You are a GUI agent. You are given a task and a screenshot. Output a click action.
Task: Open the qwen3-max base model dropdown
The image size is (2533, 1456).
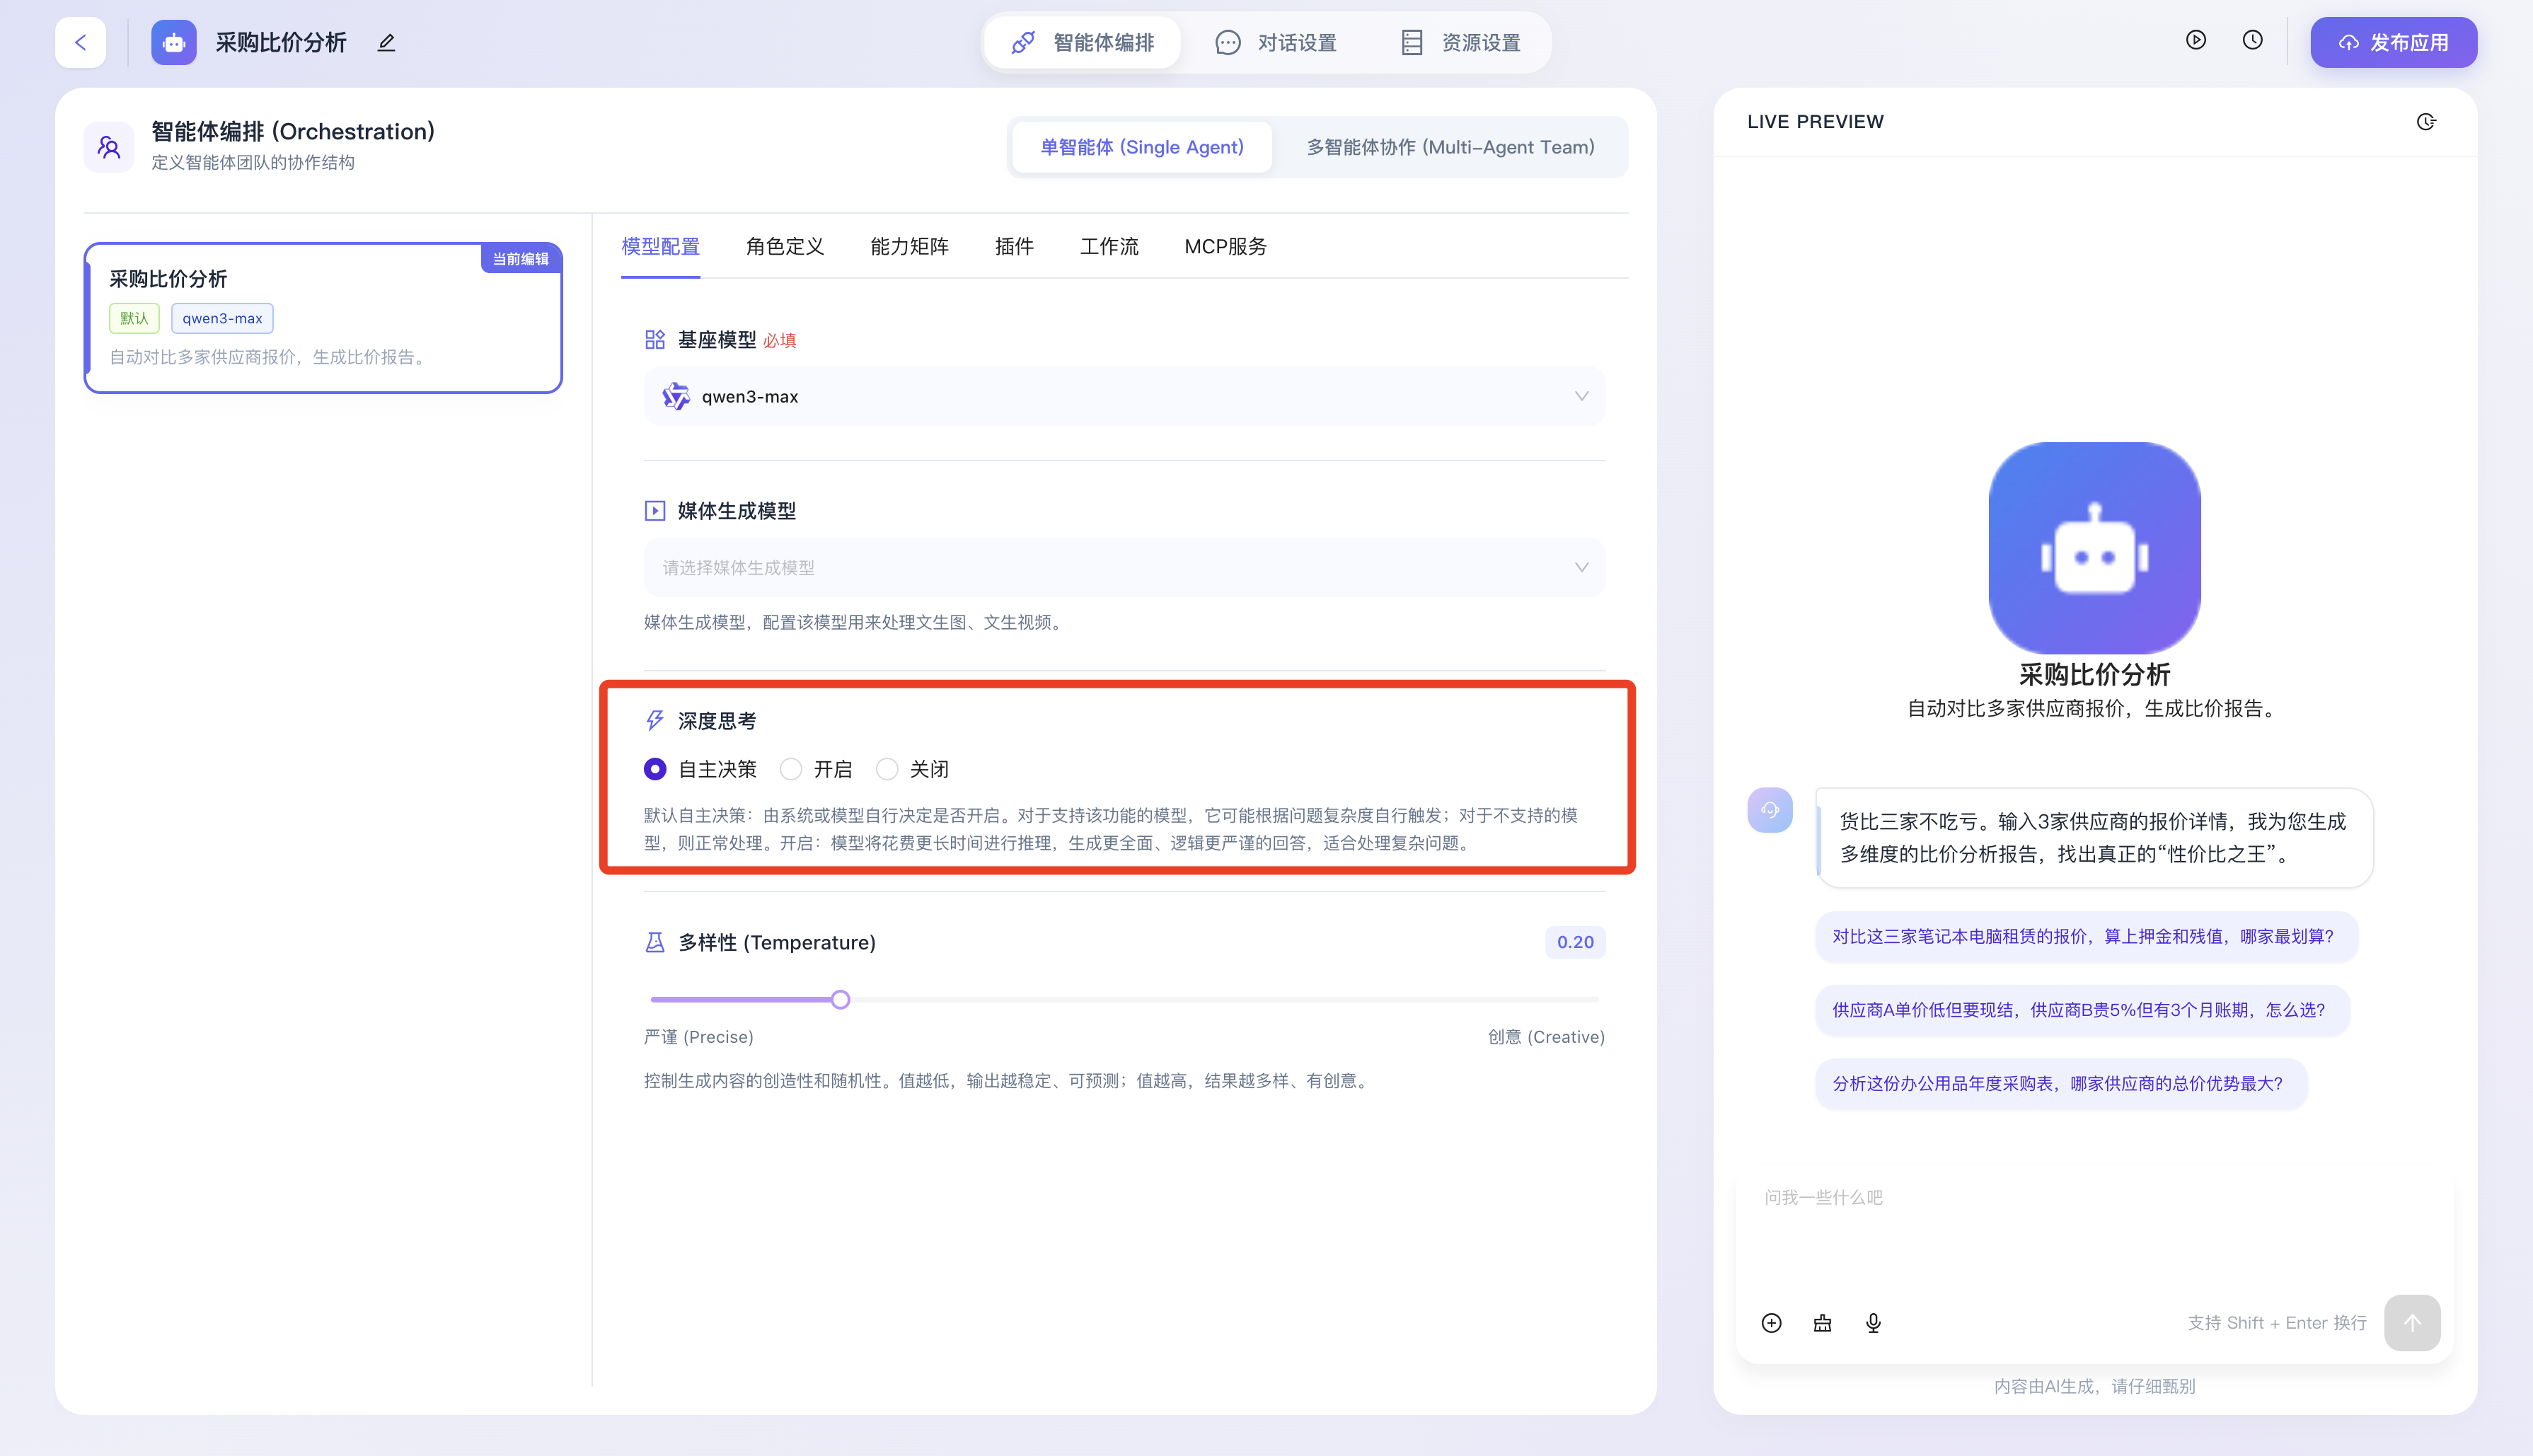pos(1124,396)
